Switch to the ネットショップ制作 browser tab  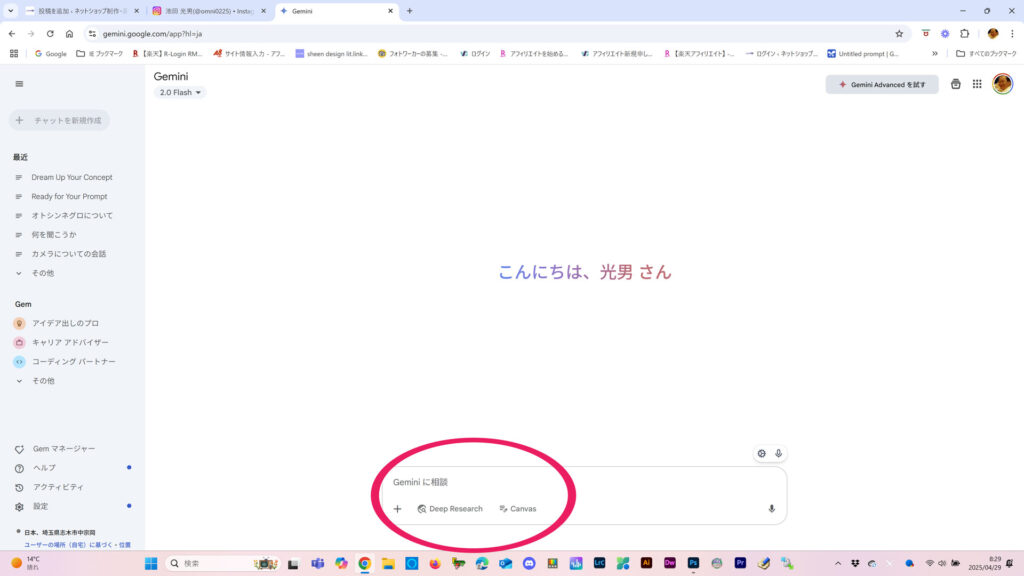tap(82, 11)
